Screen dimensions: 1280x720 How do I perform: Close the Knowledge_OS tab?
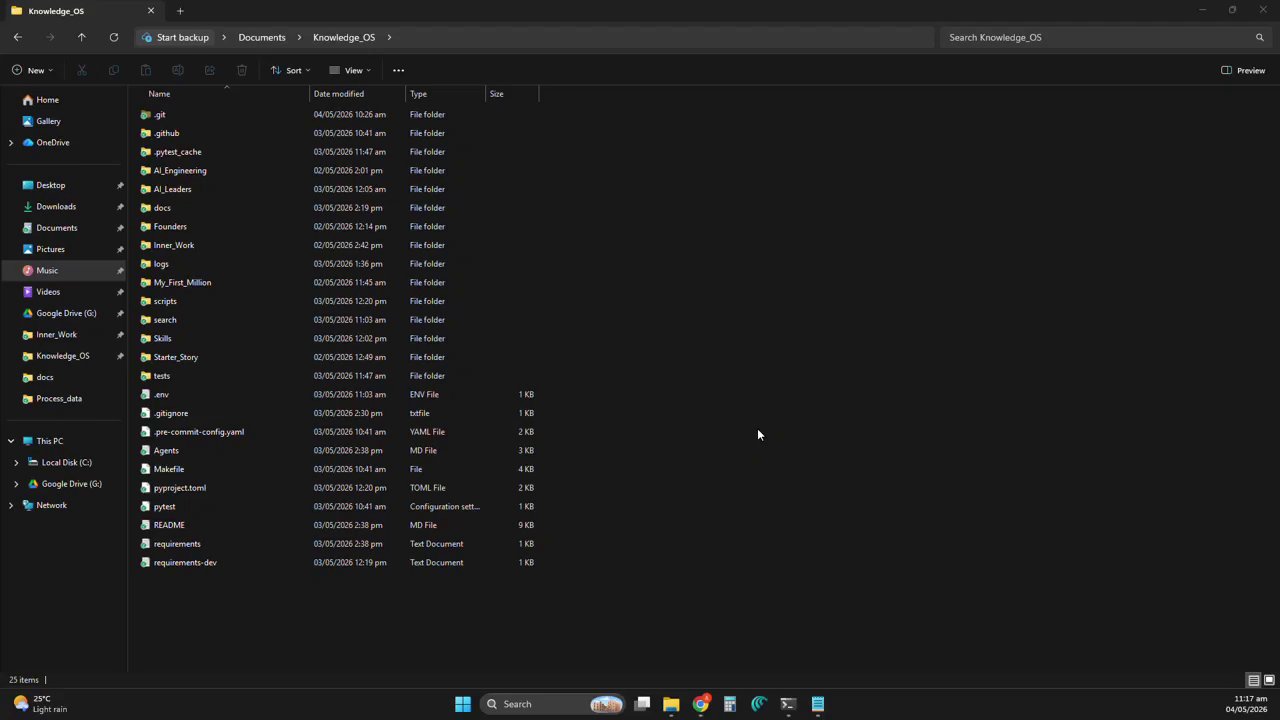151,11
